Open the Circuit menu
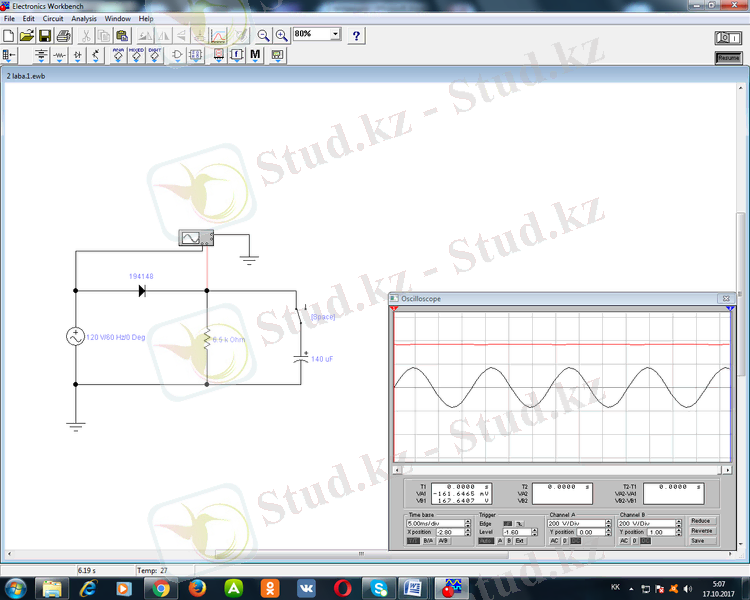750x600 pixels. click(52, 19)
